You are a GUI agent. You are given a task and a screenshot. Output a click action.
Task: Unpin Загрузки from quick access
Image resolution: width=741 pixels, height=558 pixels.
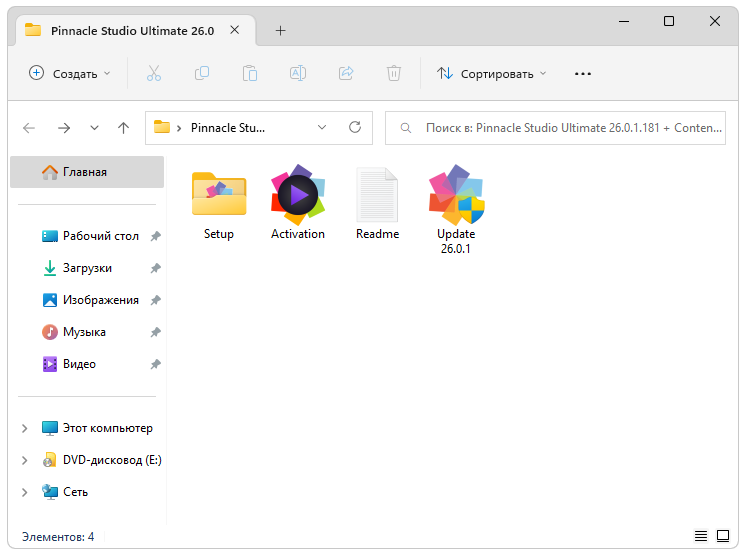pos(155,268)
